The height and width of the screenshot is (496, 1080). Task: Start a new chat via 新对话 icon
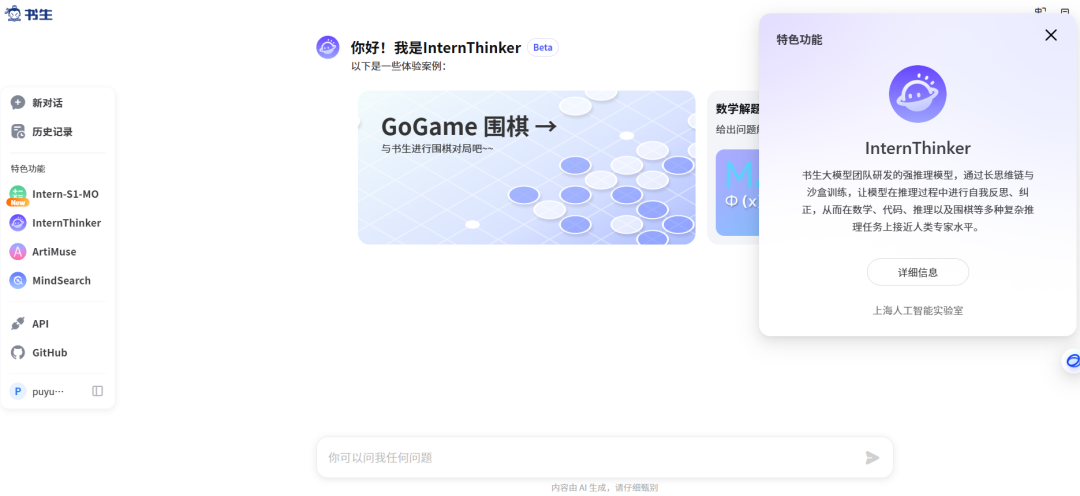coord(18,103)
